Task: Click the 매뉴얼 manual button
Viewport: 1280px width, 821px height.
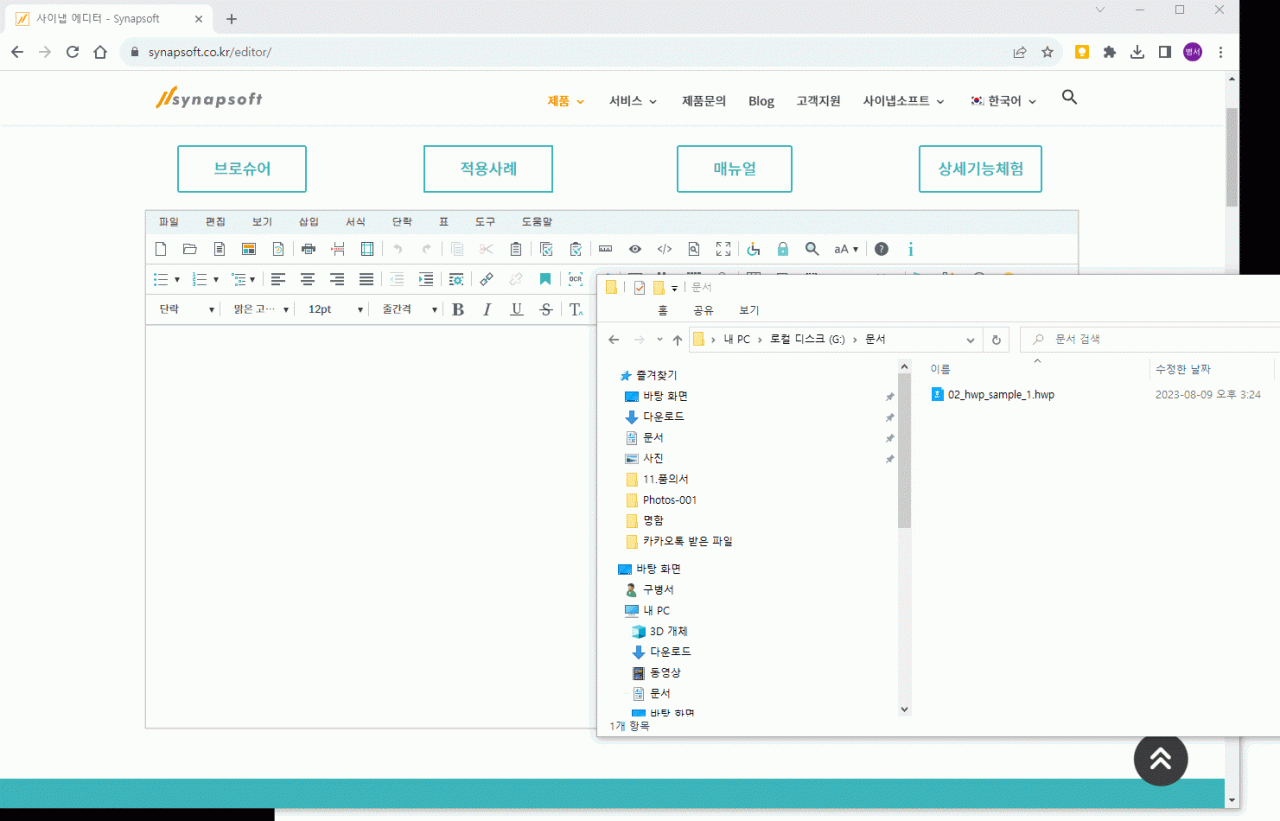Action: click(x=734, y=169)
